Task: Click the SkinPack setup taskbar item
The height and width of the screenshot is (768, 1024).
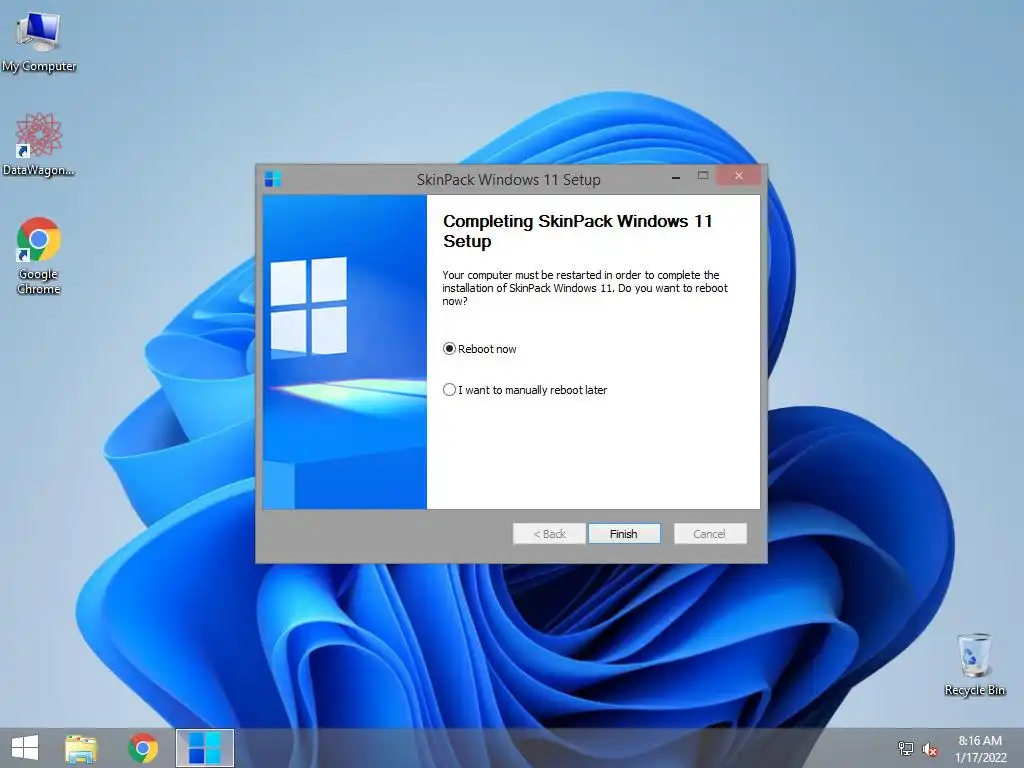Action: (204, 748)
